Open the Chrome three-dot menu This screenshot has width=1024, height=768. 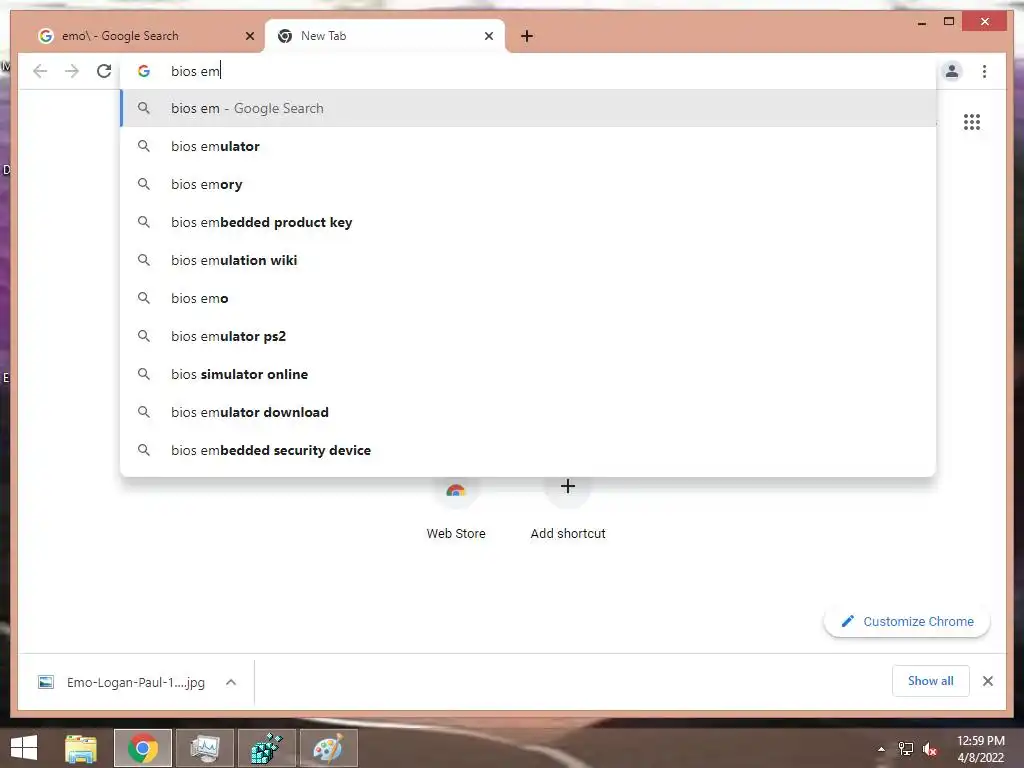coord(984,71)
